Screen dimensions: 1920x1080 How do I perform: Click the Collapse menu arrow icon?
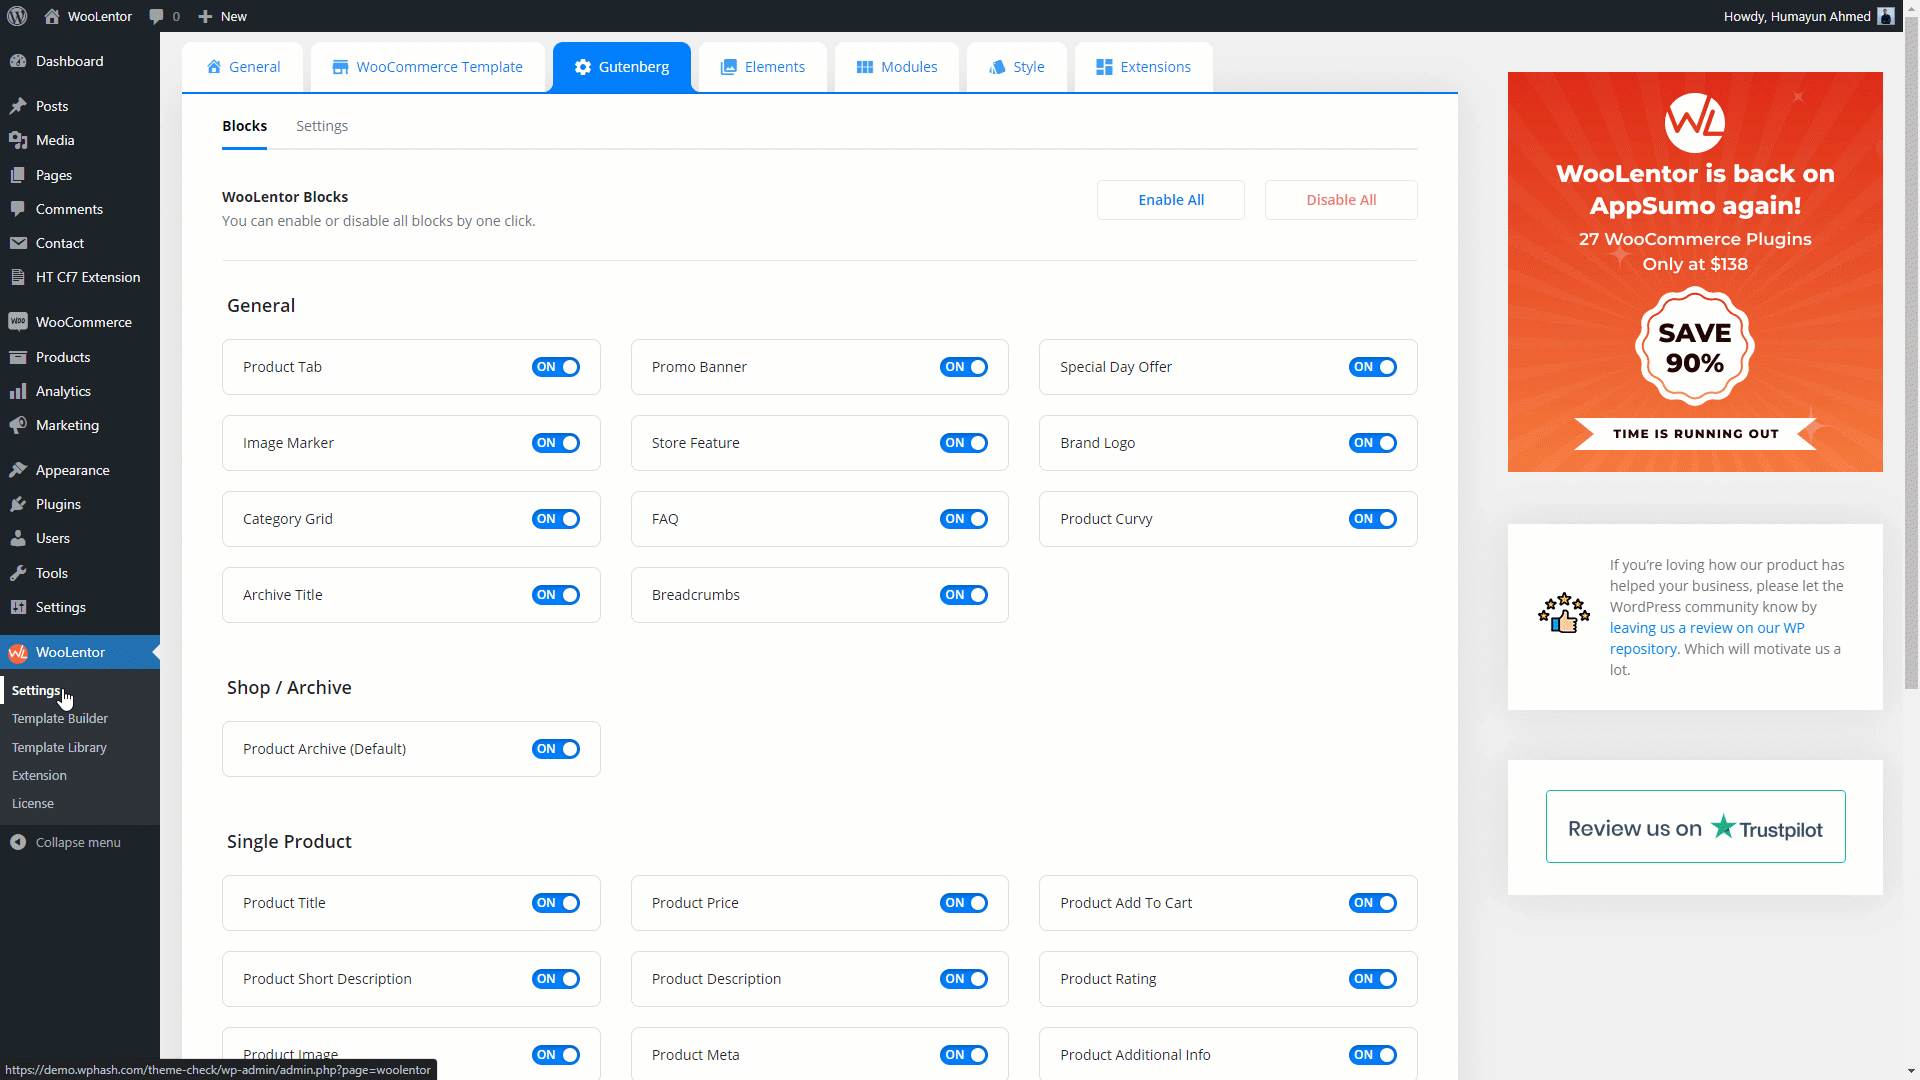coord(18,842)
